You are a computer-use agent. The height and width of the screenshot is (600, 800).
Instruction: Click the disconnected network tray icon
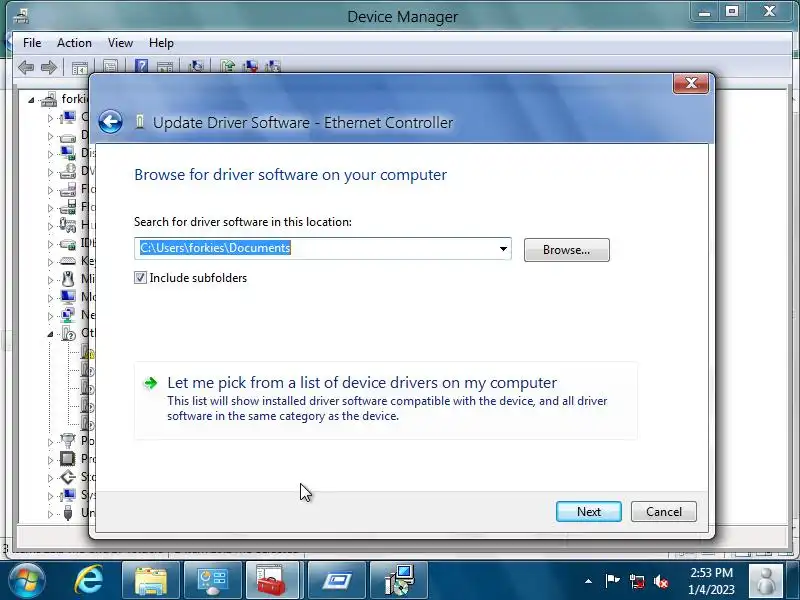[x=637, y=581]
